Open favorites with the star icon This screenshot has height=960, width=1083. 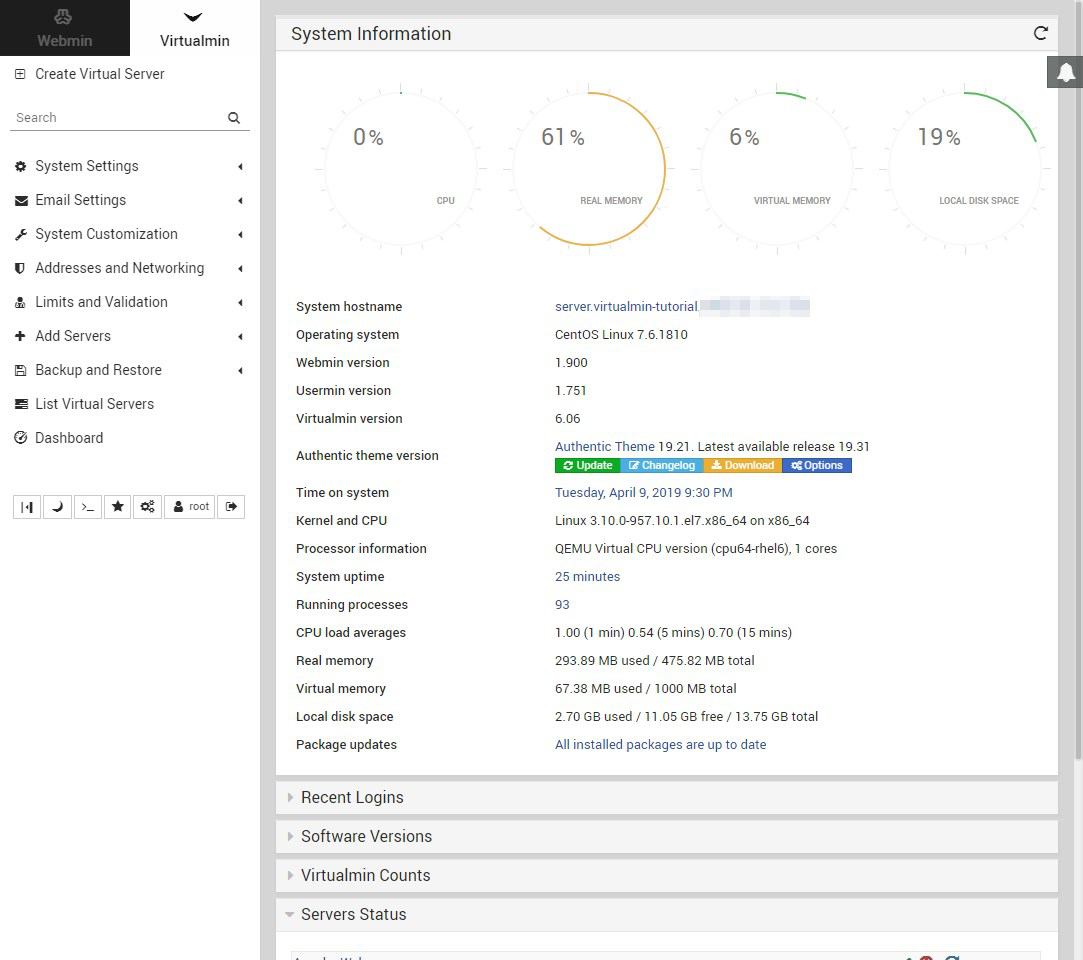click(117, 507)
